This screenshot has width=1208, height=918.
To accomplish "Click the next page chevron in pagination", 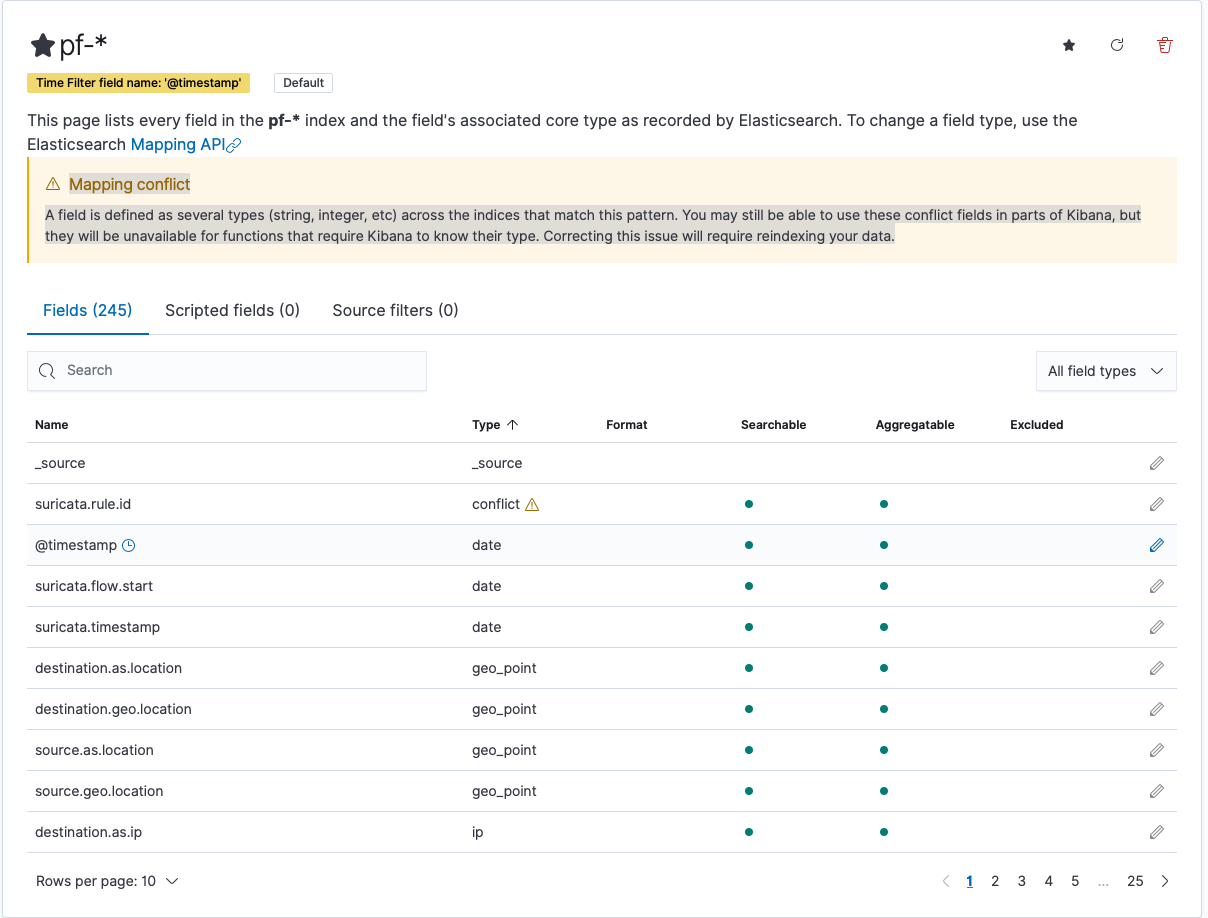I will point(1165,881).
